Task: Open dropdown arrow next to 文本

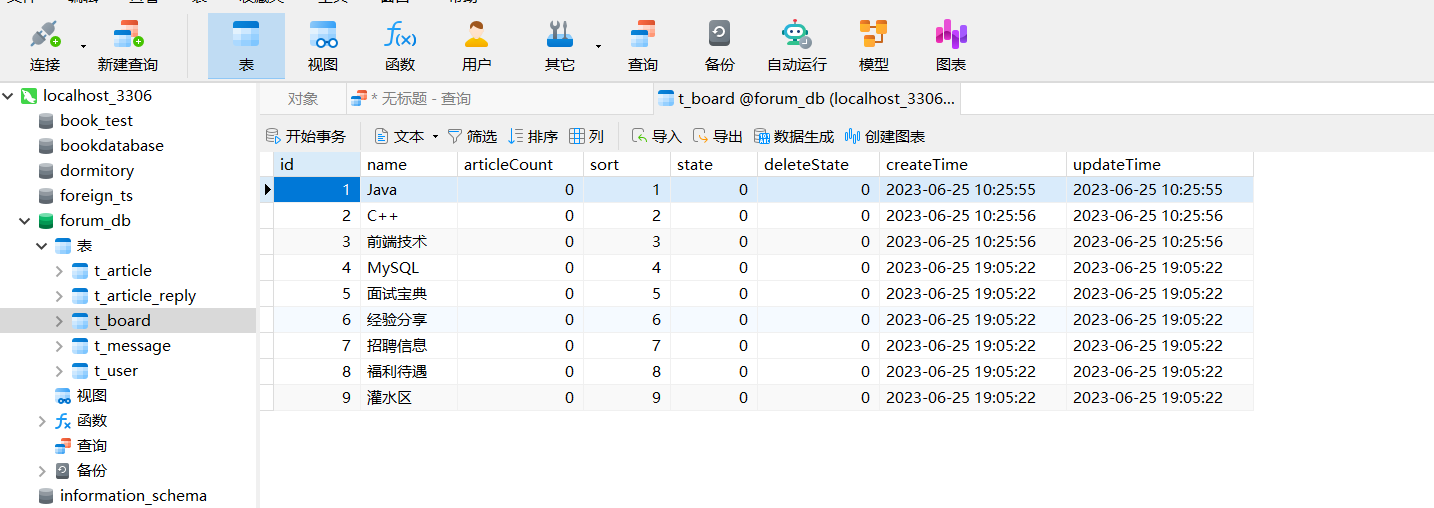Action: (x=435, y=137)
